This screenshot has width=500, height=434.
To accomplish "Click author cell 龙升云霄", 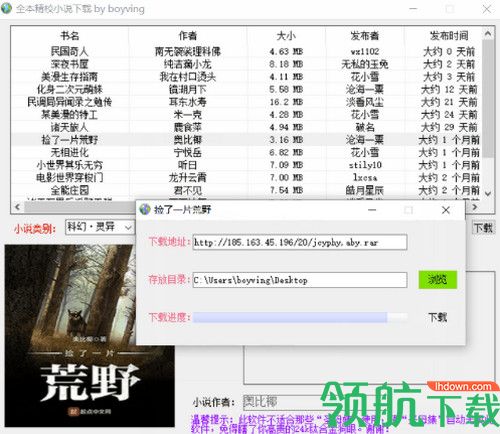I will (x=188, y=178).
